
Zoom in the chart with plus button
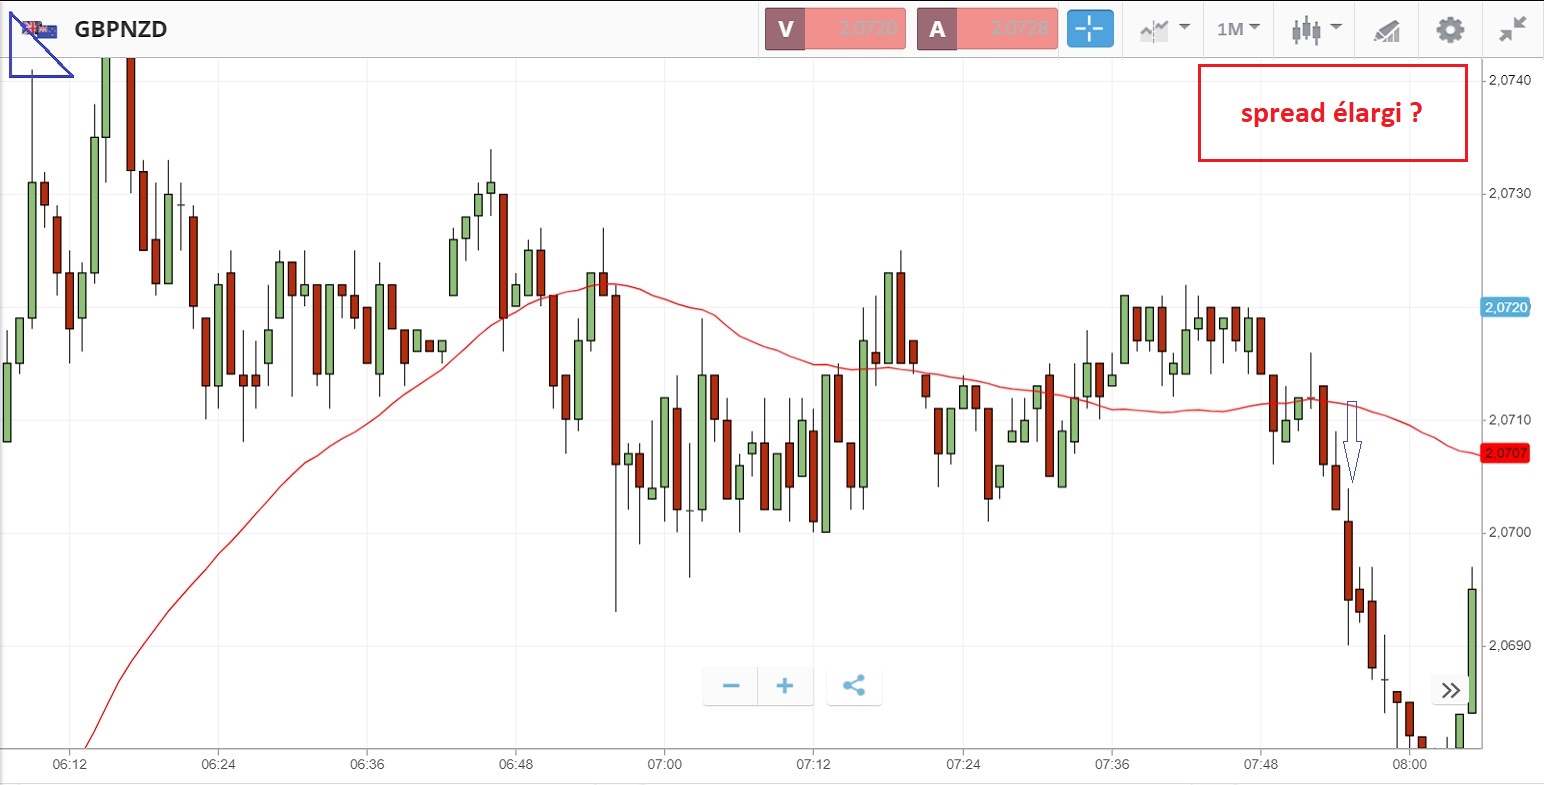[785, 686]
